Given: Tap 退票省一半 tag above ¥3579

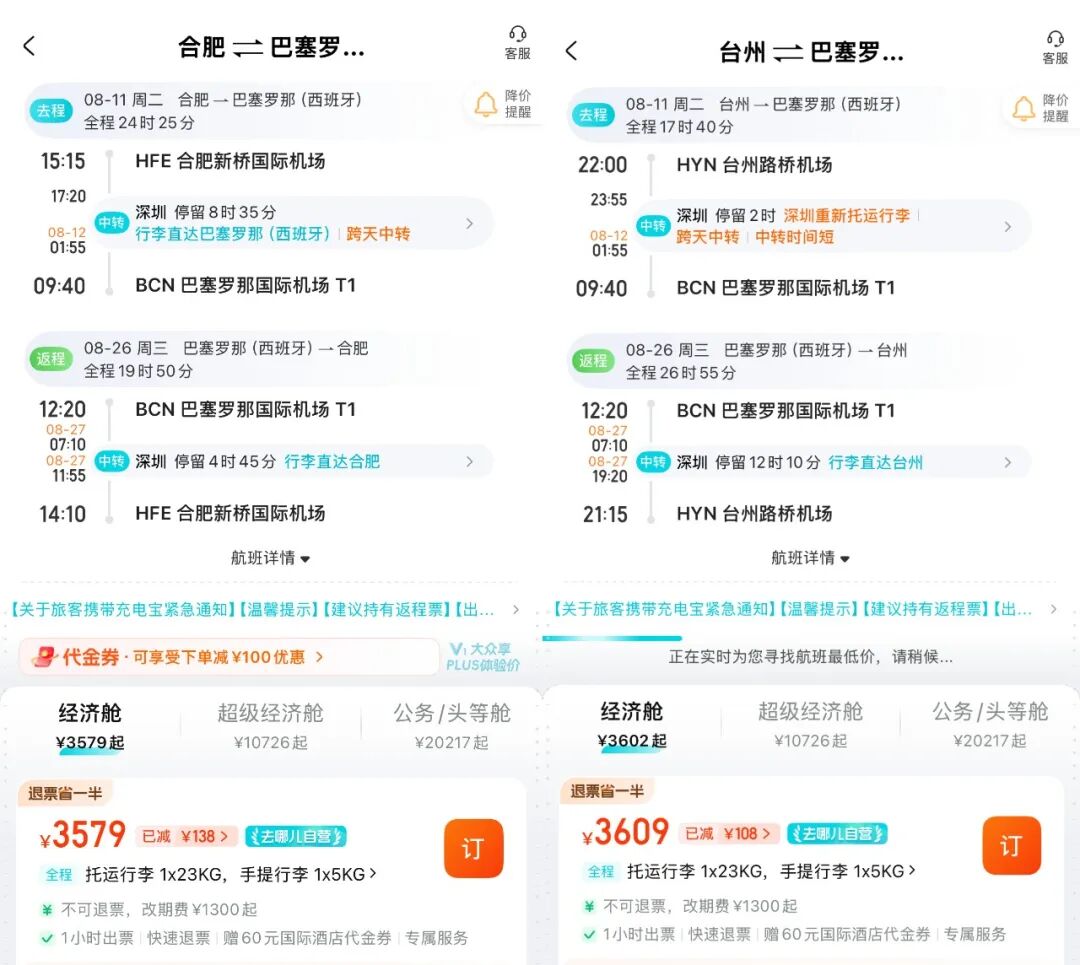Looking at the screenshot, I should tap(65, 793).
